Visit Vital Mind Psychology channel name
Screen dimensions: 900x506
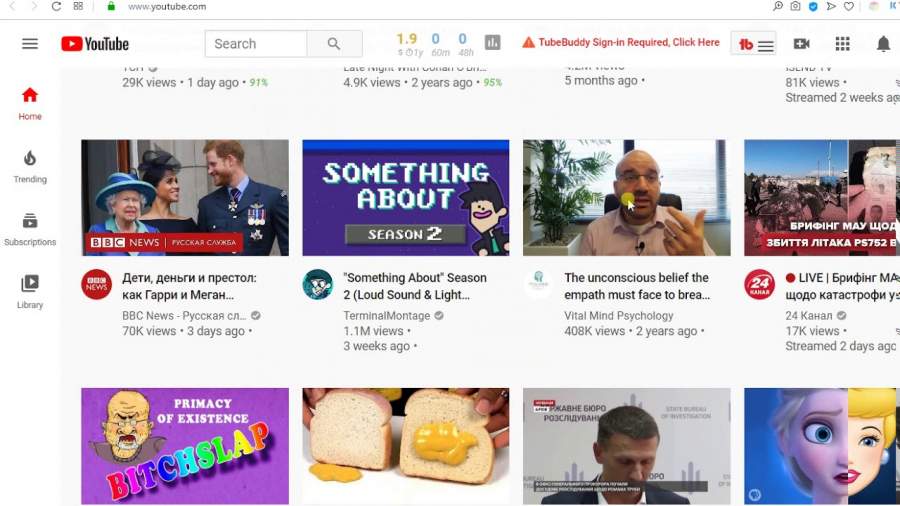click(x=618, y=316)
